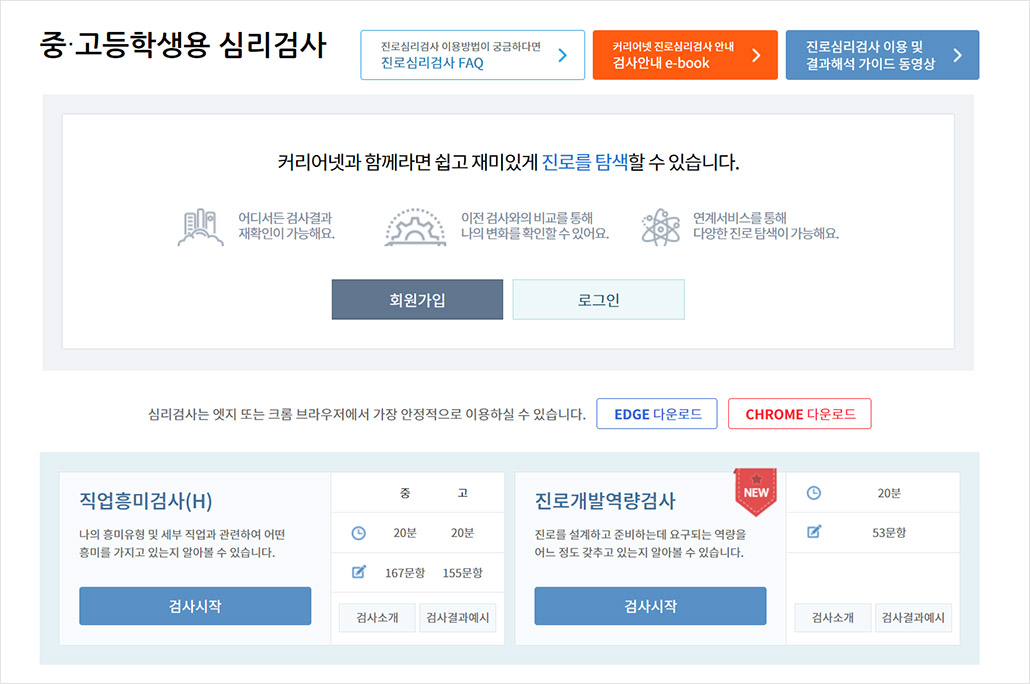Viewport: 1030px width, 684px height.
Task: Click the 167문항 value
Action: tap(405, 573)
